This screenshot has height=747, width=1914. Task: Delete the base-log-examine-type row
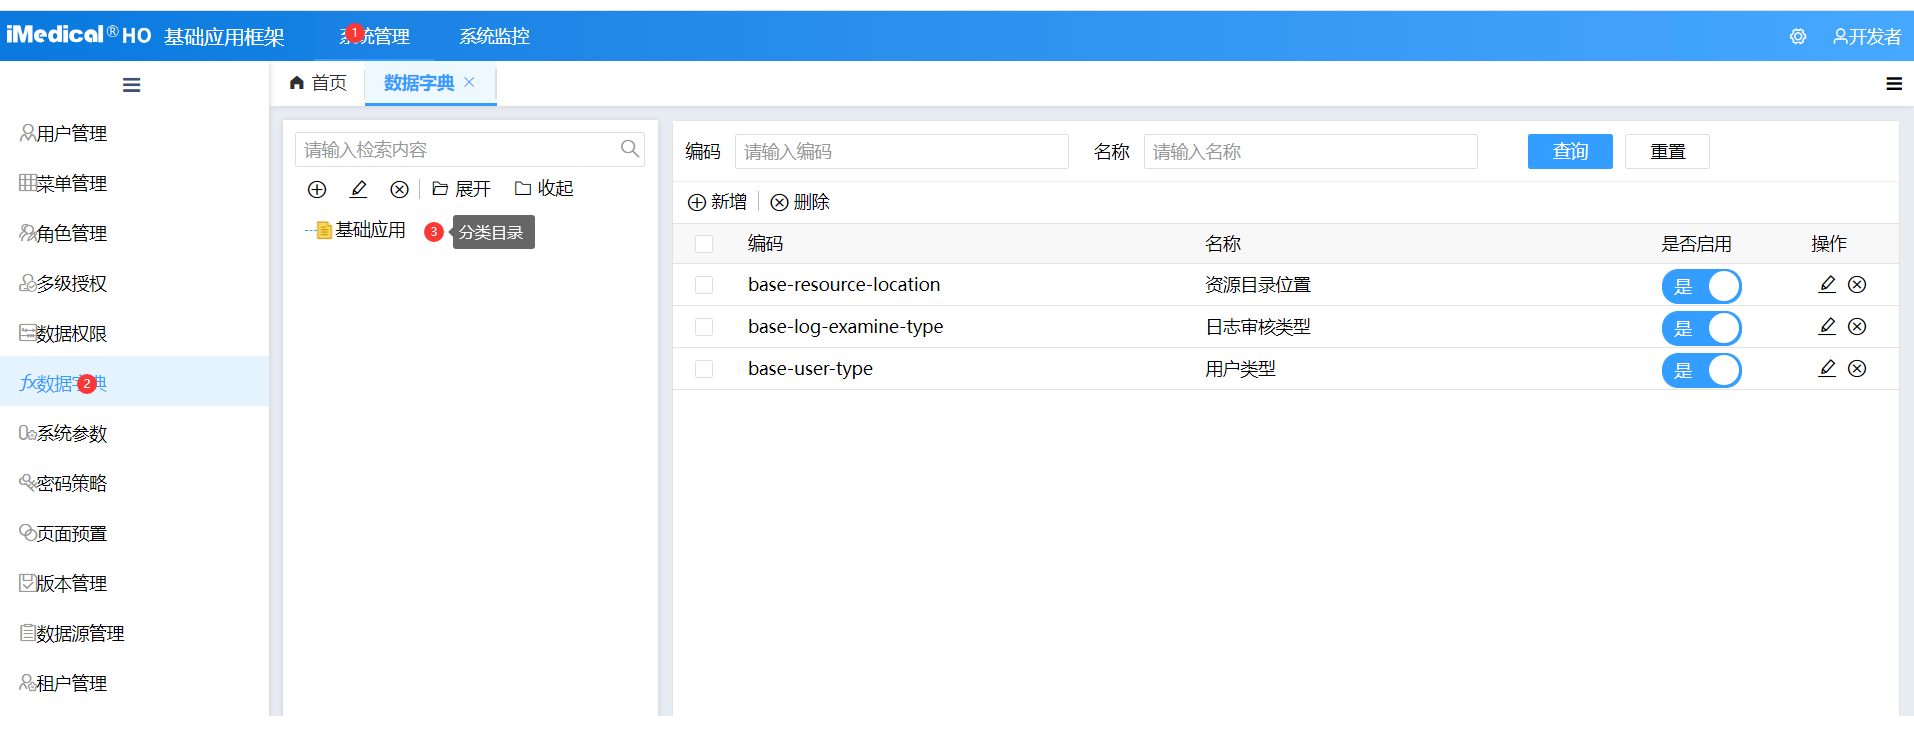click(1857, 326)
